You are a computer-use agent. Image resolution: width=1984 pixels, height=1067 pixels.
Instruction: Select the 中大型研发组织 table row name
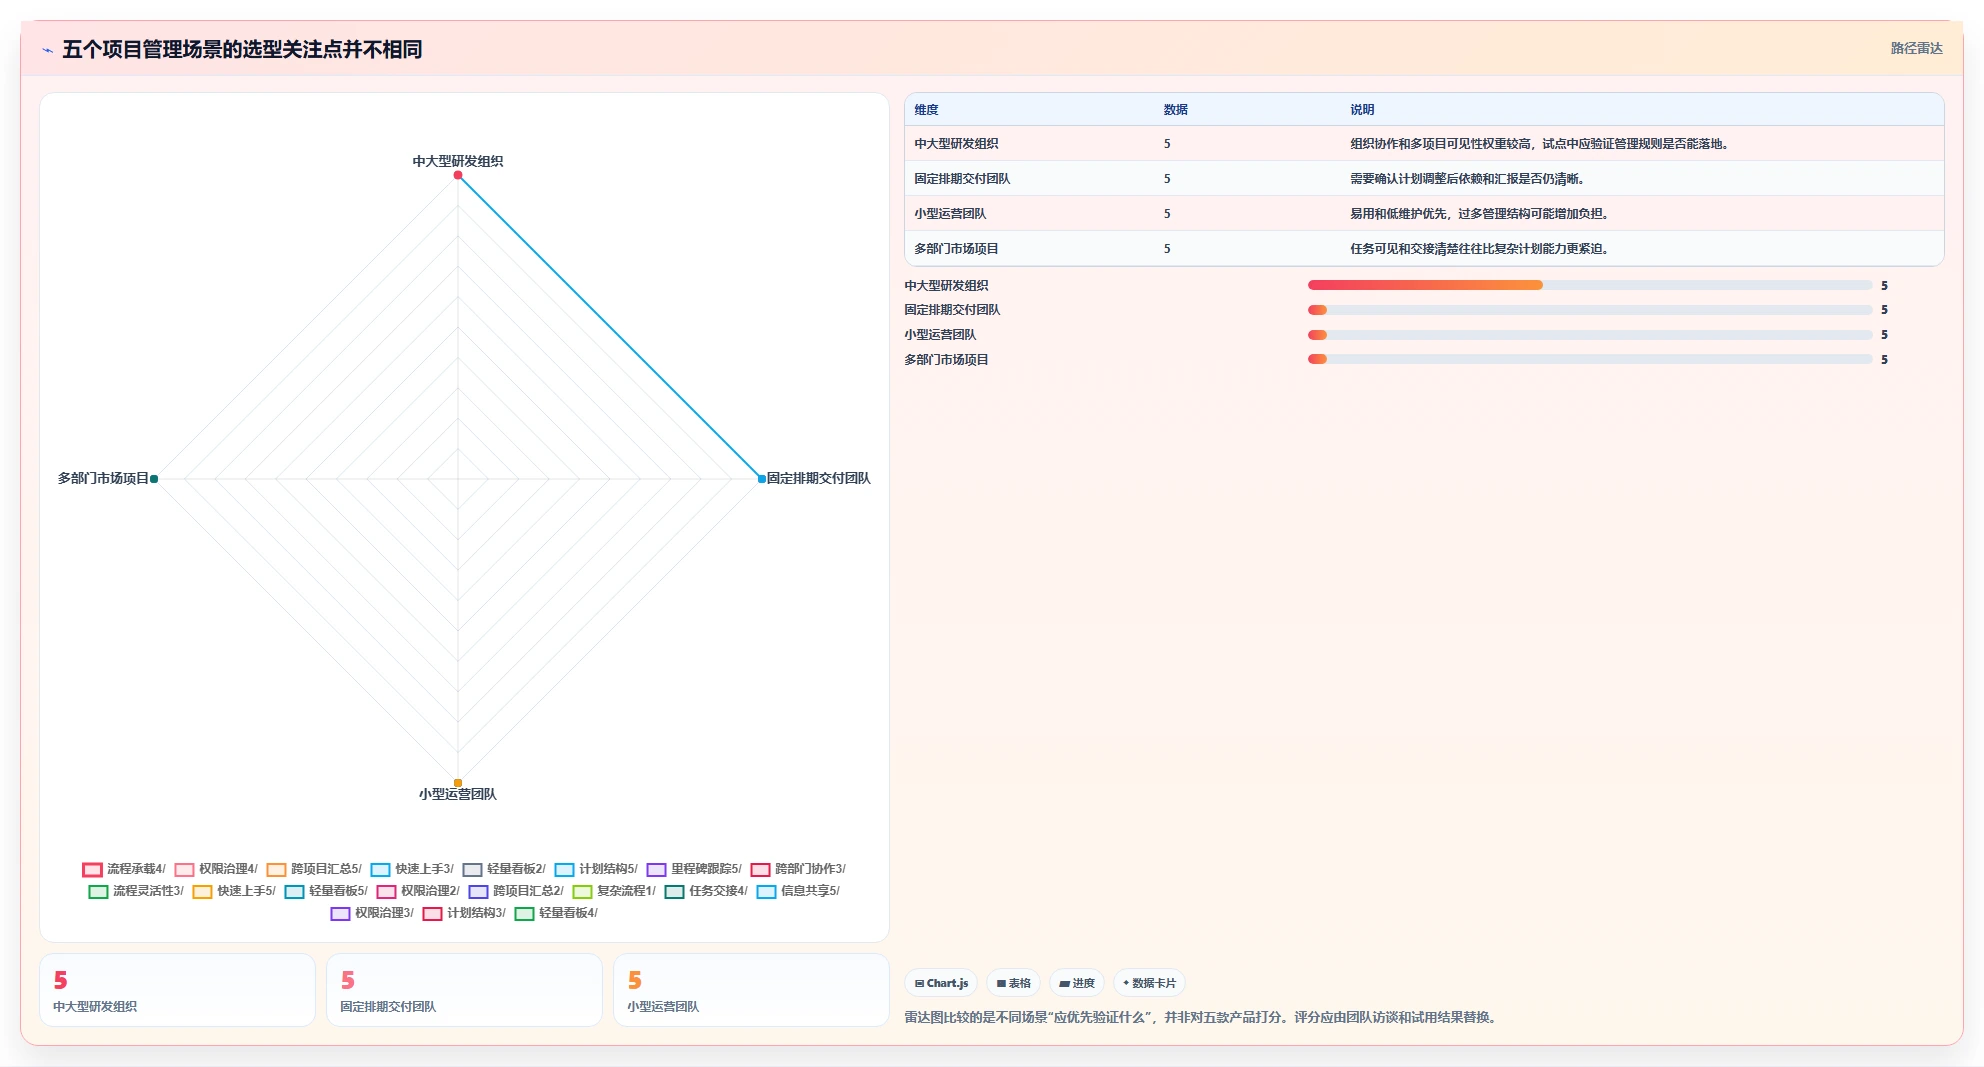pos(956,144)
